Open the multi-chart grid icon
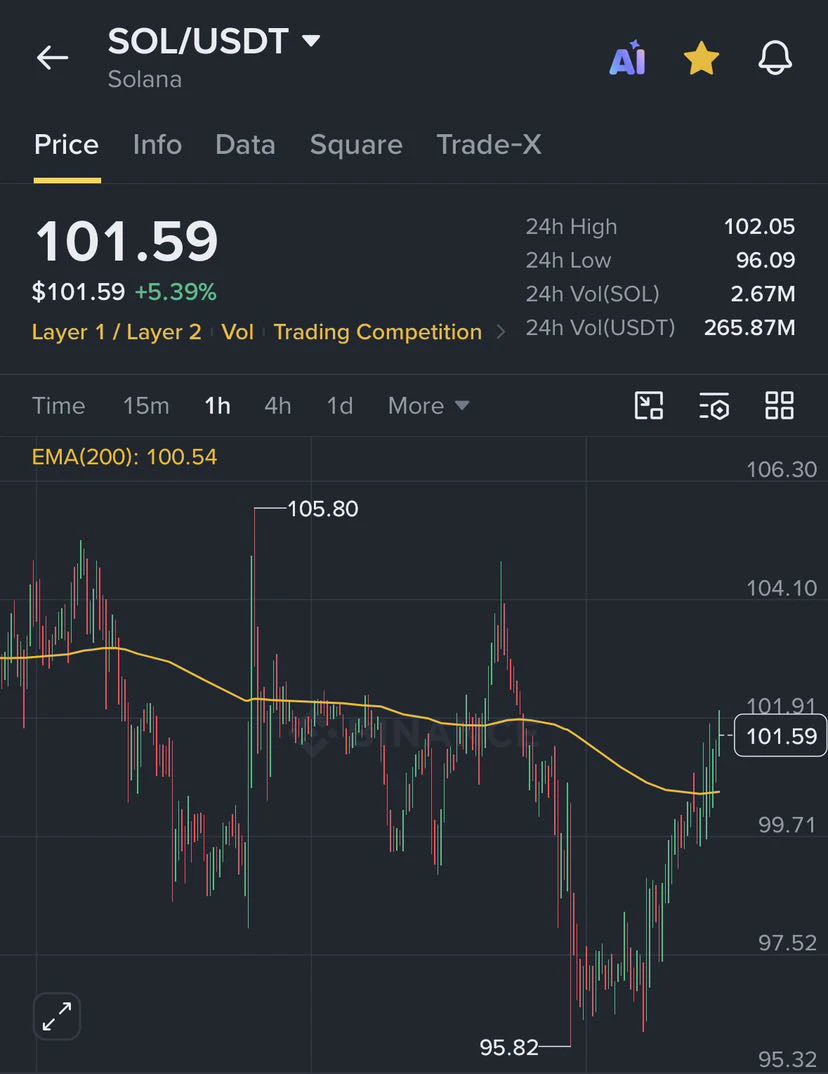 click(779, 405)
